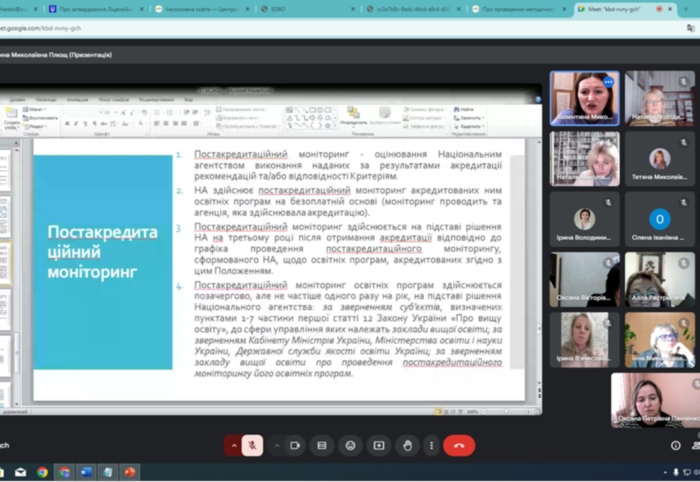Open the emoji reactions button
The height and width of the screenshot is (482, 700).
(350, 446)
